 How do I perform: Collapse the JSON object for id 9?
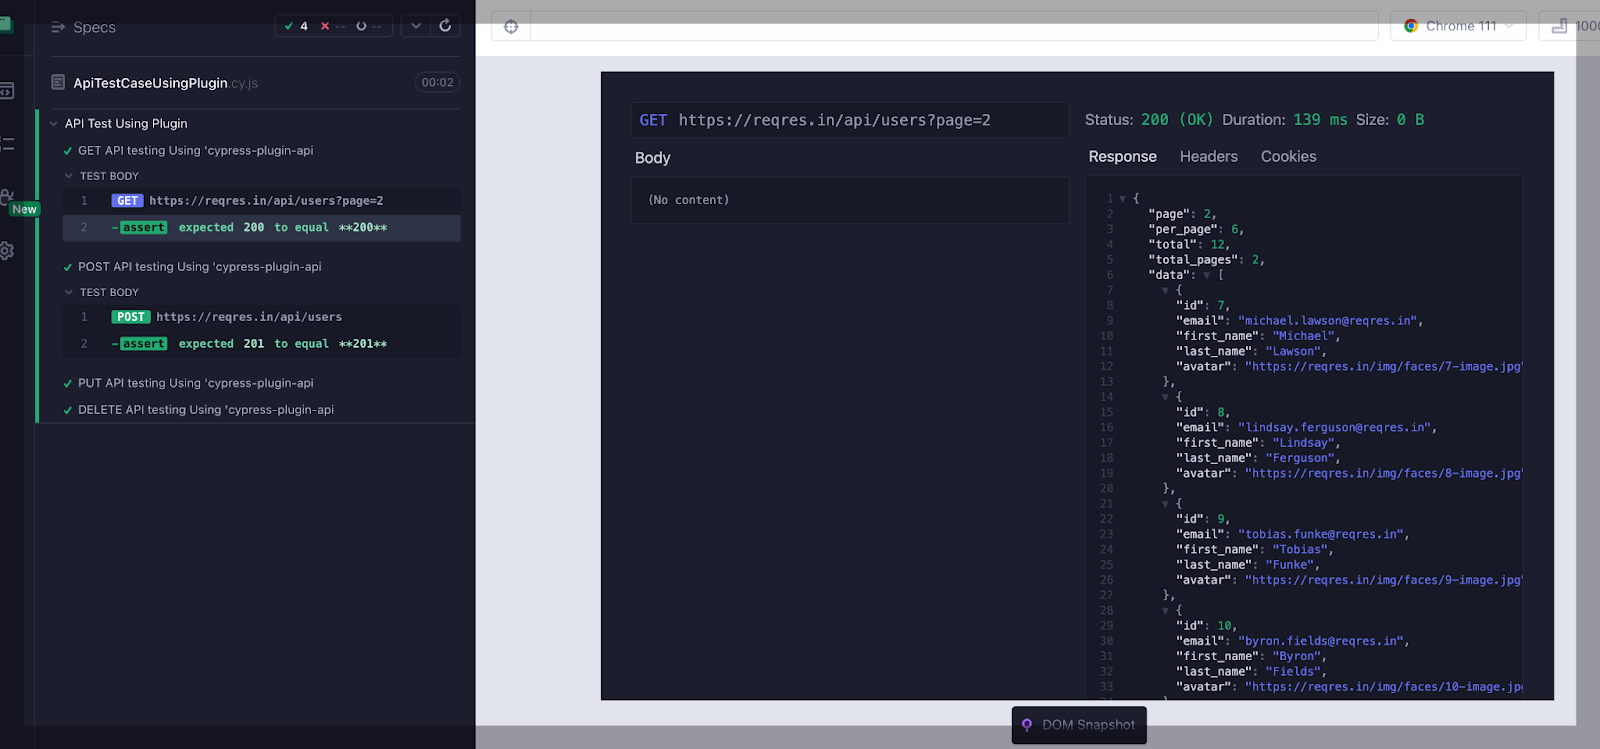point(1165,504)
